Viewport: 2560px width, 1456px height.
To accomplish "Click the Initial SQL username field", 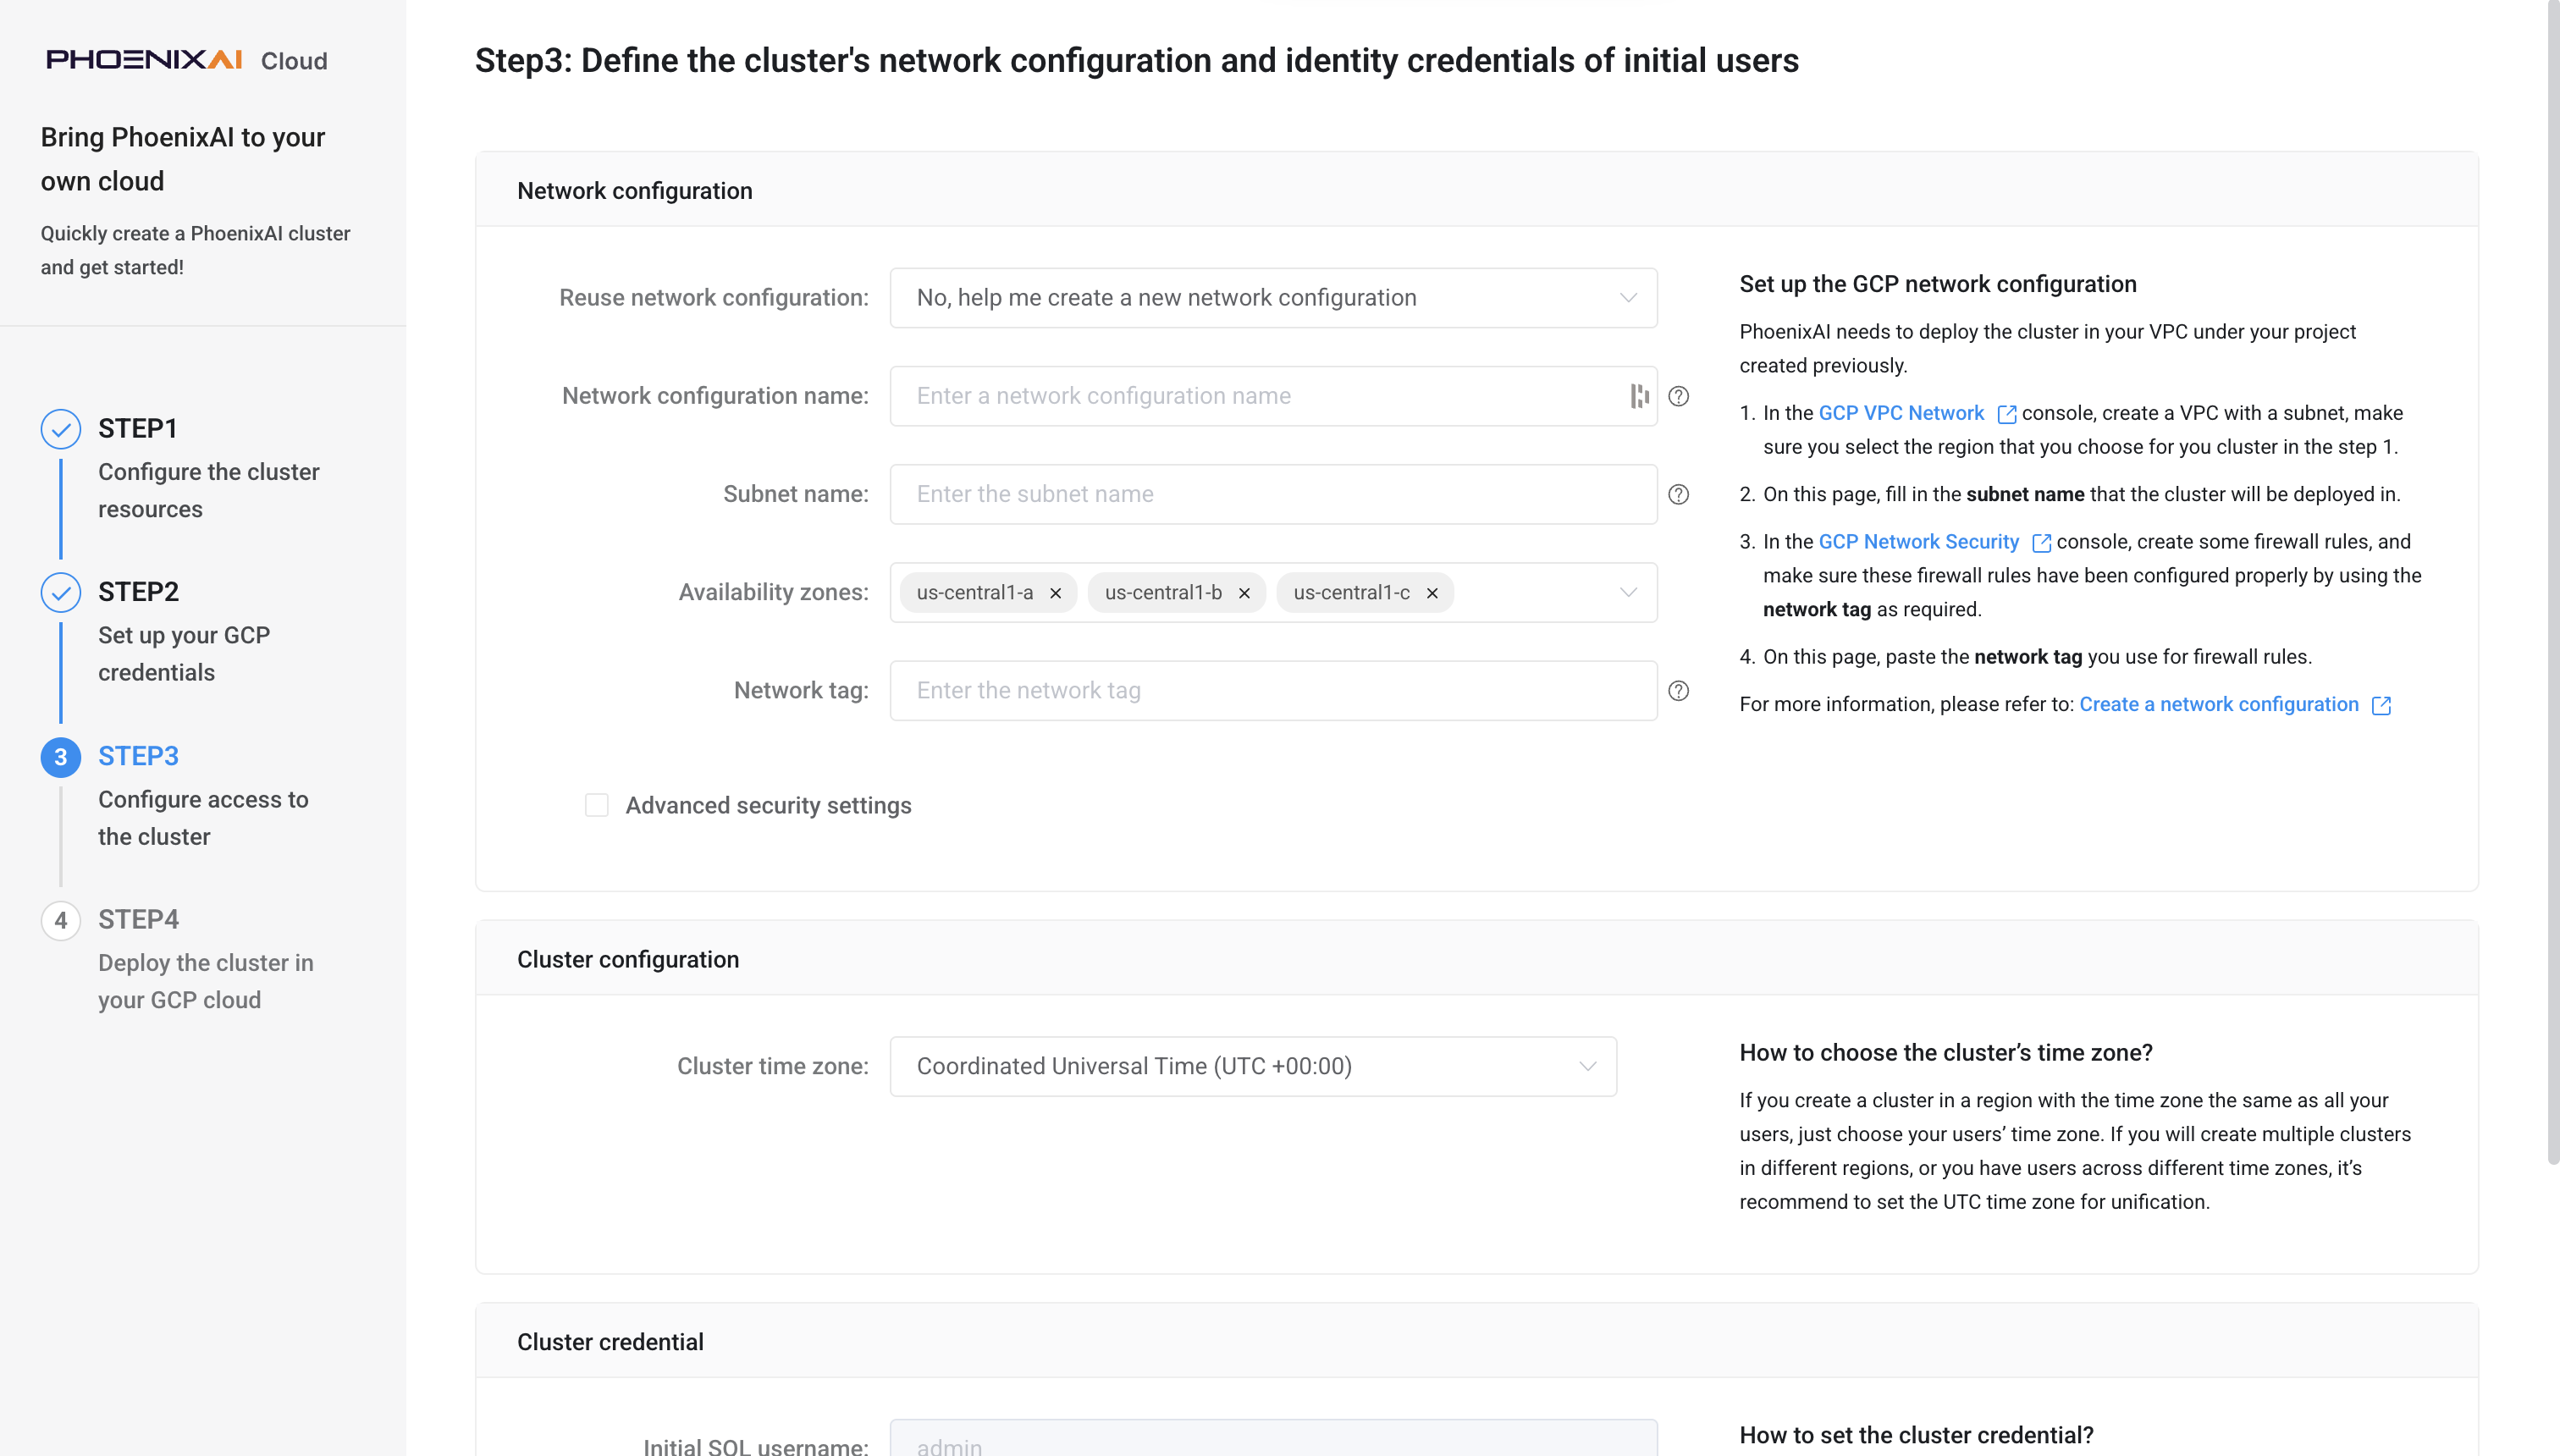I will click(x=1273, y=1438).
